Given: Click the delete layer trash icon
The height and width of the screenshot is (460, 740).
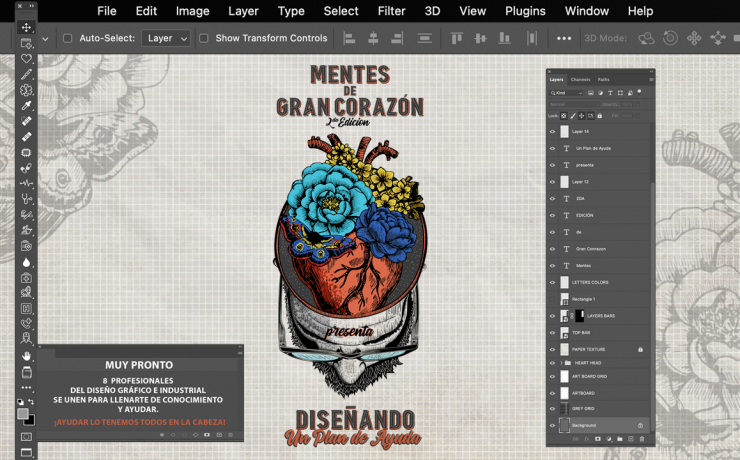Looking at the screenshot, I should pyautogui.click(x=642, y=439).
